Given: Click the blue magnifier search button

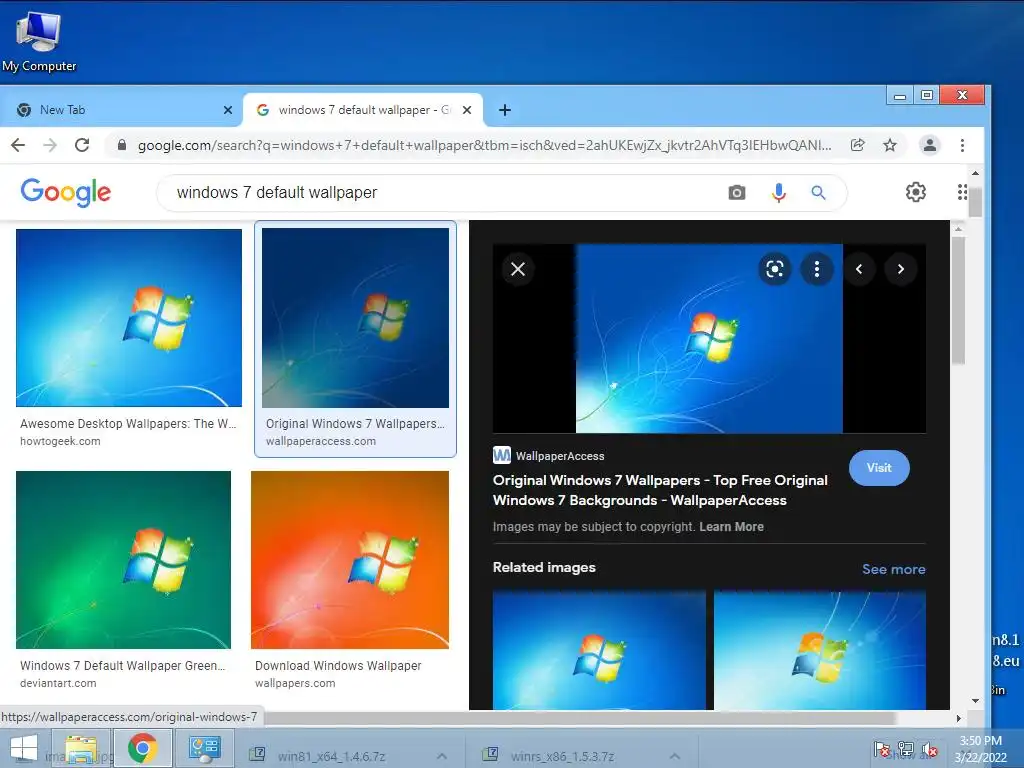Looking at the screenshot, I should (x=818, y=193).
